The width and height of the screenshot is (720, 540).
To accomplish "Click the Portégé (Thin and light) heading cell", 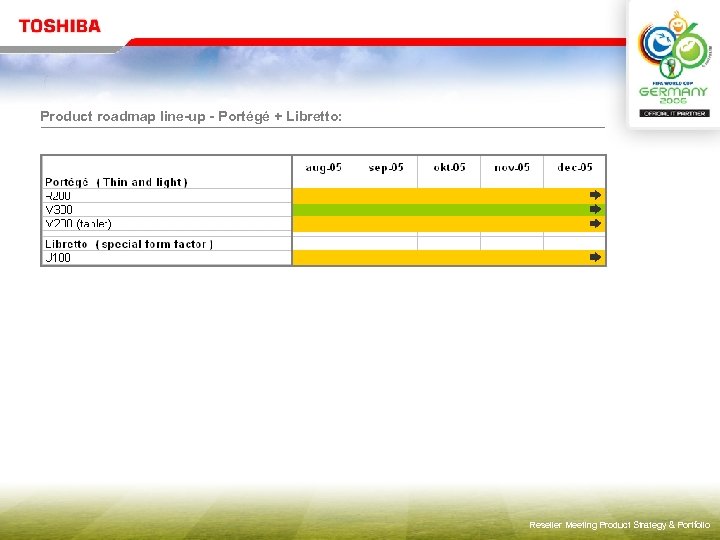I will pyautogui.click(x=167, y=172).
